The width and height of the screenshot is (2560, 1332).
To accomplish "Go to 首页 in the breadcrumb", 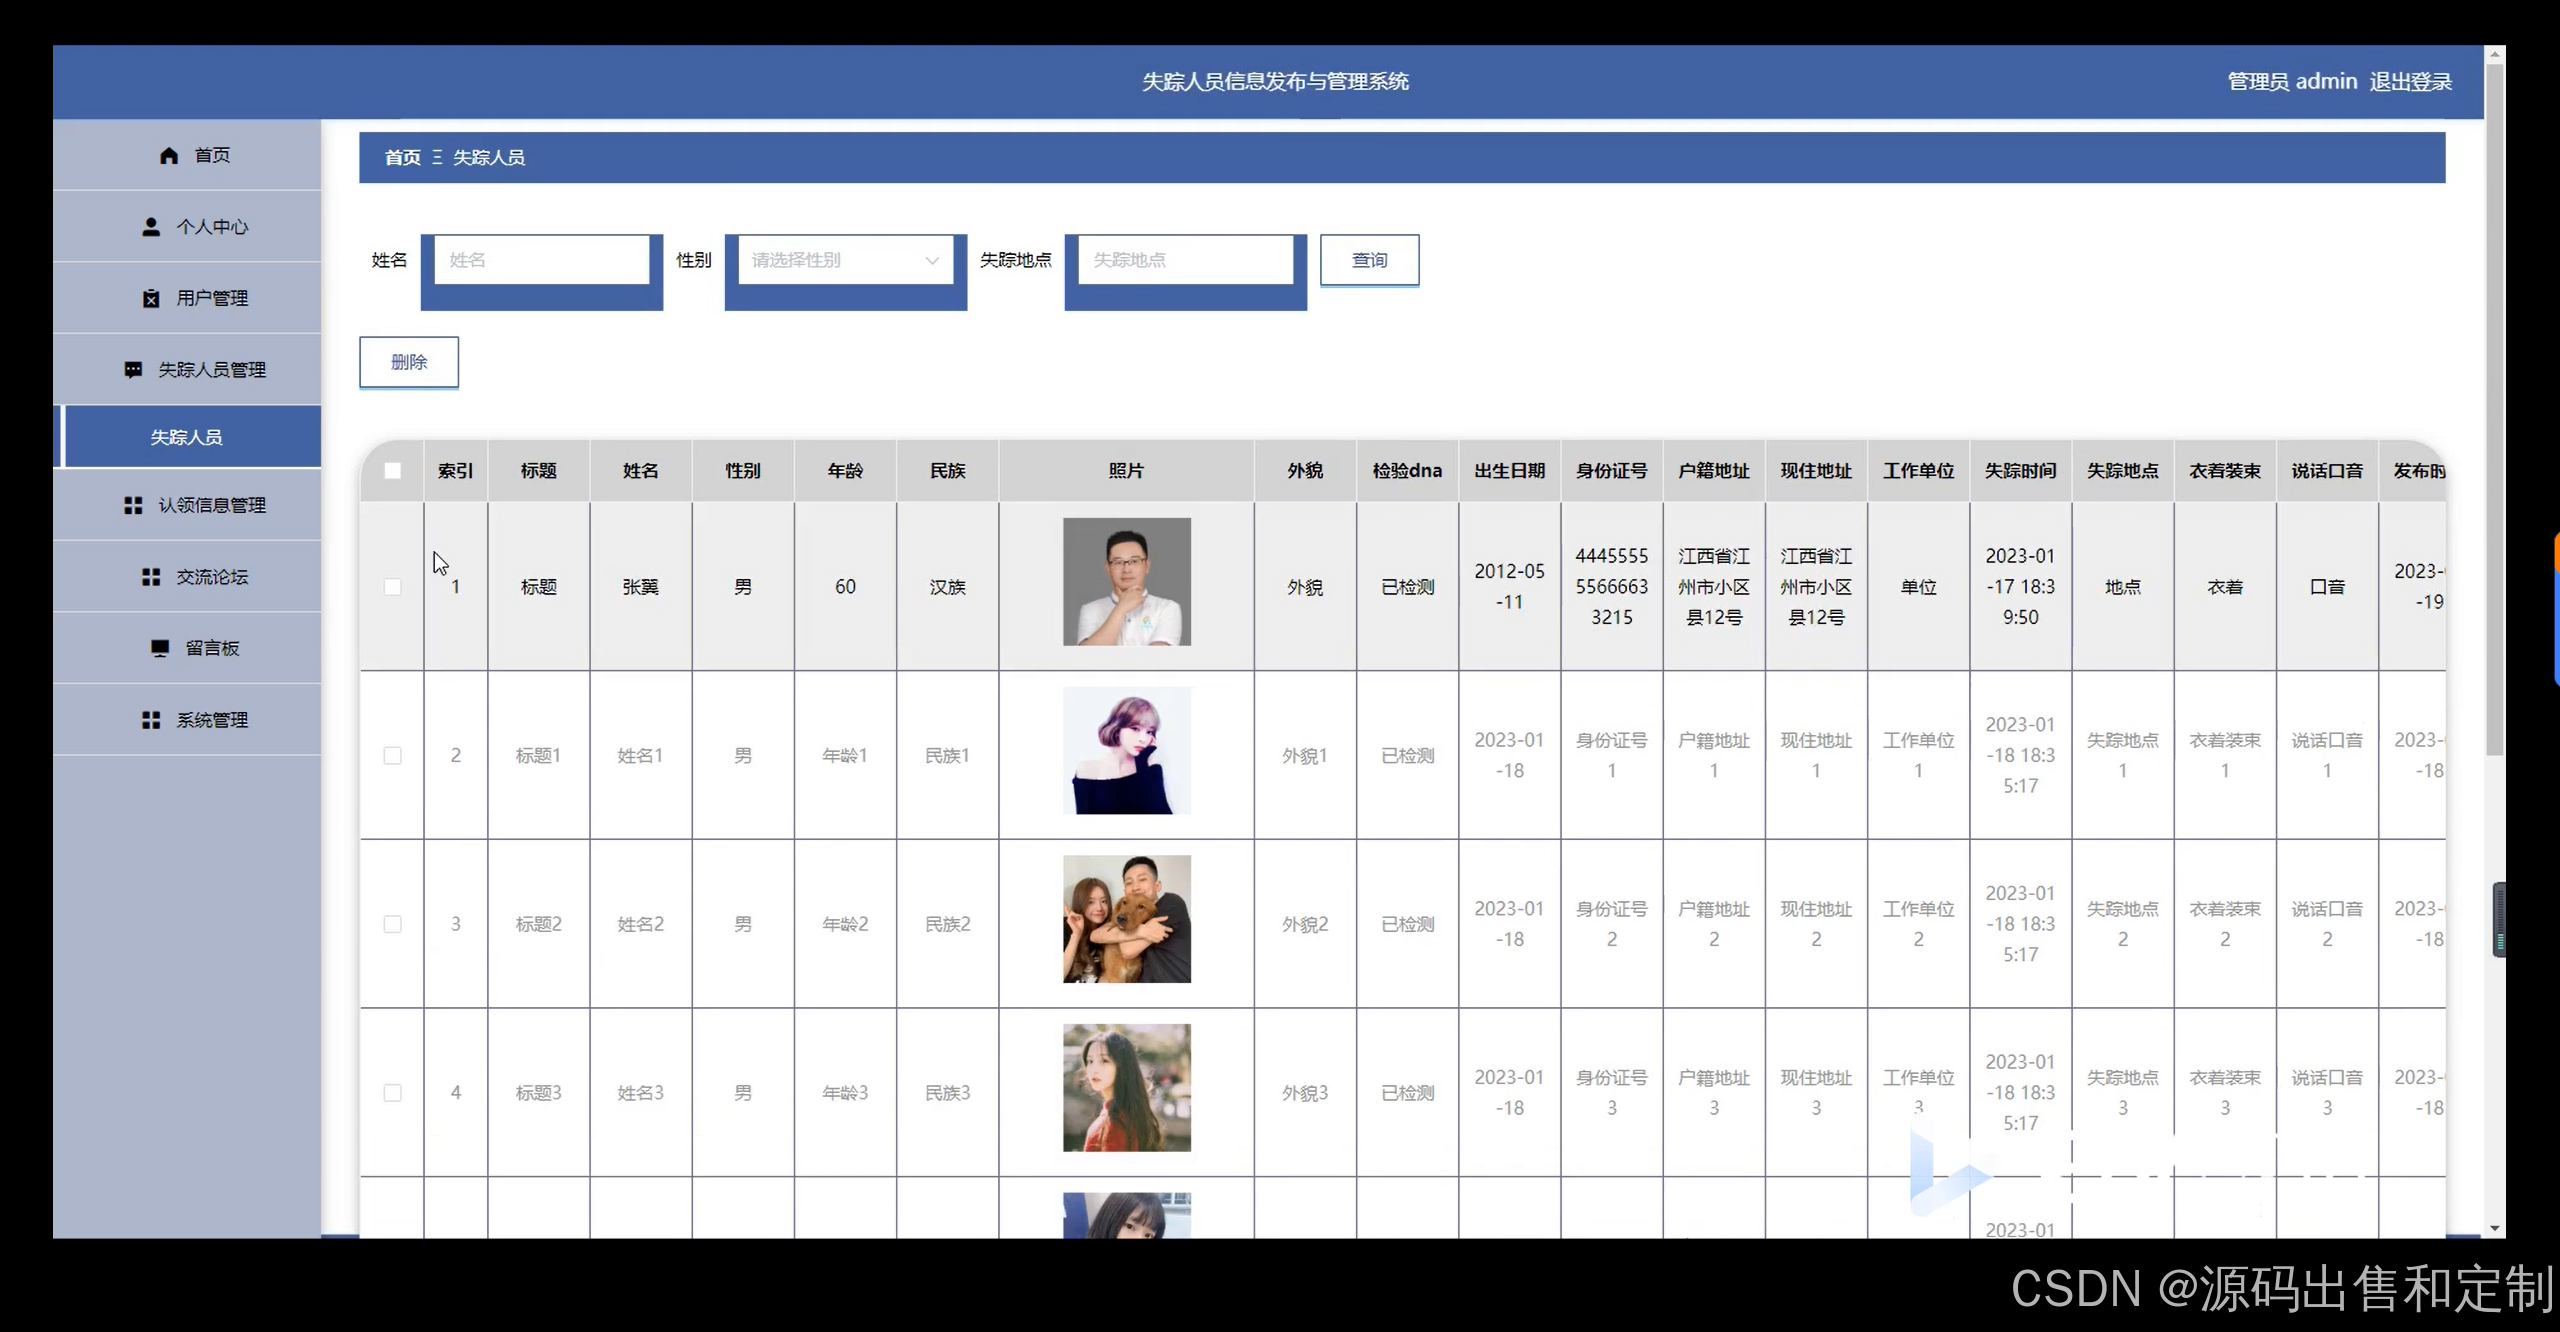I will click(x=402, y=158).
